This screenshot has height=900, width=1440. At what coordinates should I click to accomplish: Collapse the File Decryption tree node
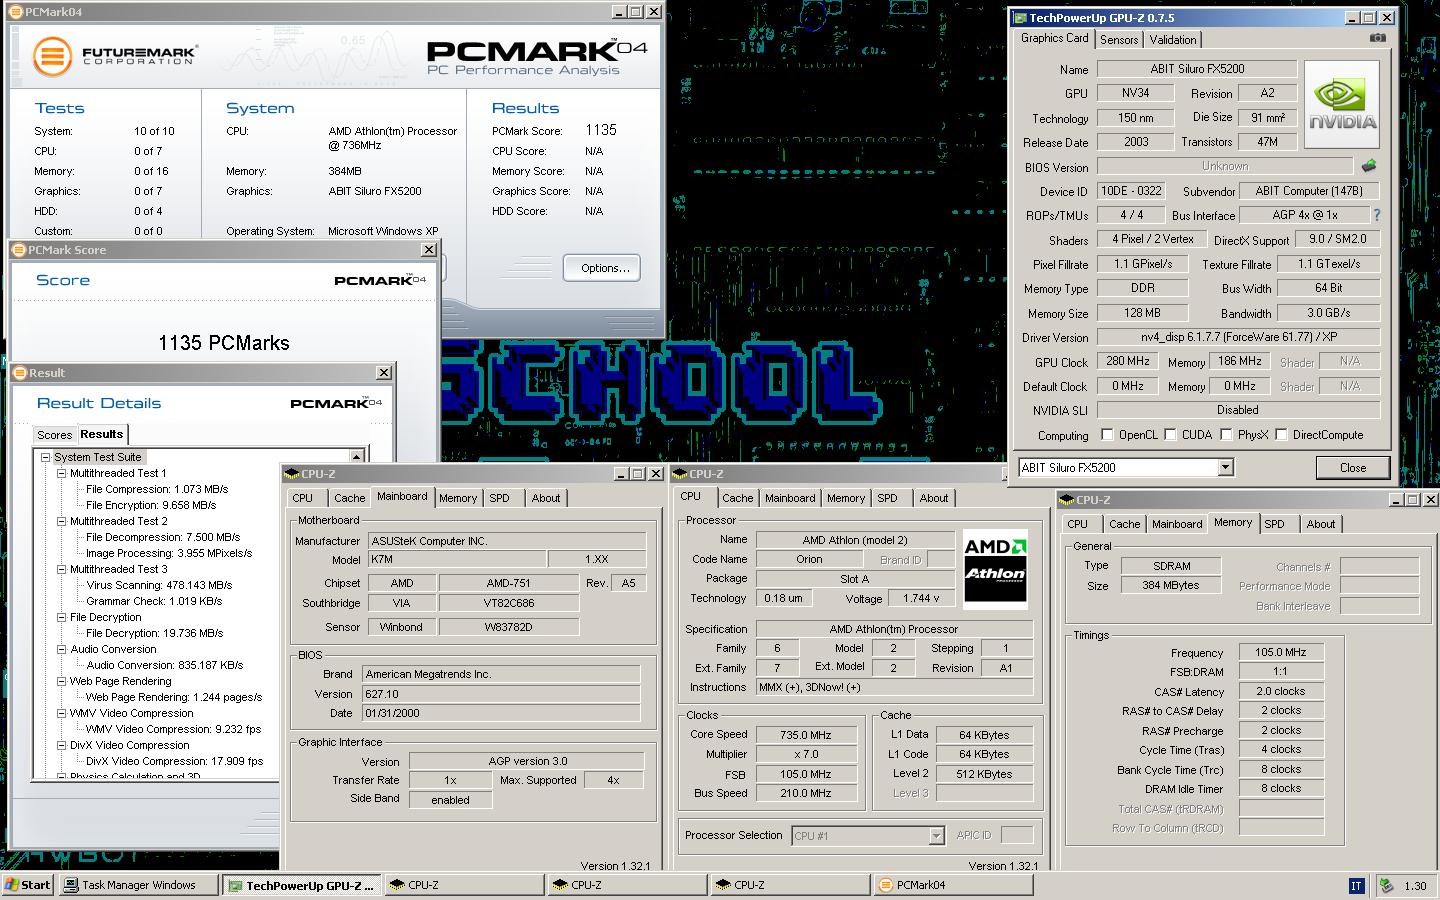[61, 617]
